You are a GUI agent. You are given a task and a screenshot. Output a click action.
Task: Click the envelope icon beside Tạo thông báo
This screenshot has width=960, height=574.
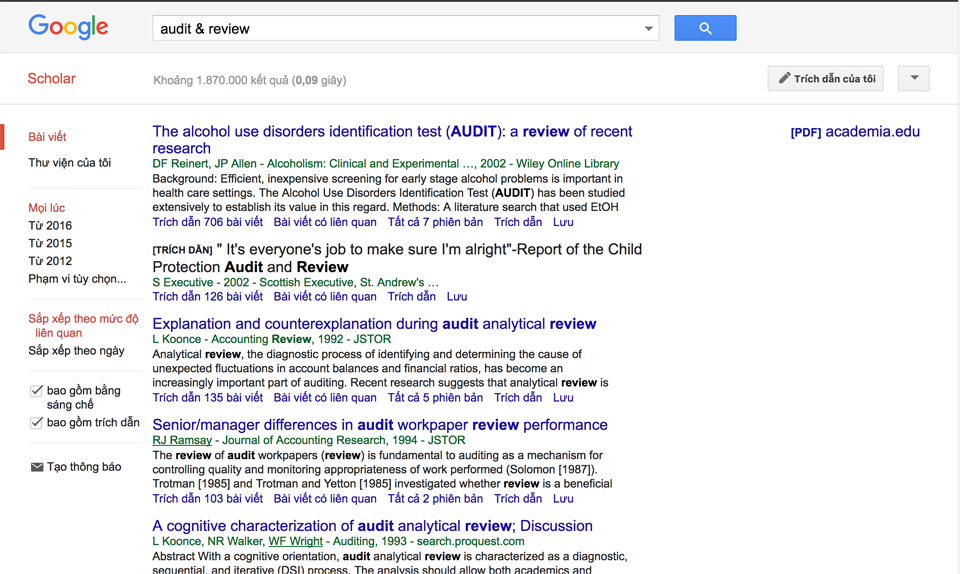click(x=37, y=467)
